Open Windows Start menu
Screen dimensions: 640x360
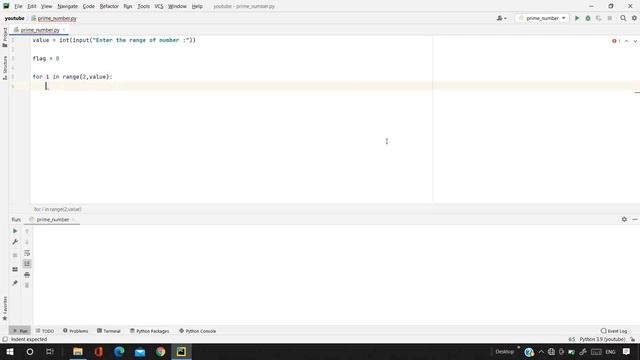click(x=10, y=352)
